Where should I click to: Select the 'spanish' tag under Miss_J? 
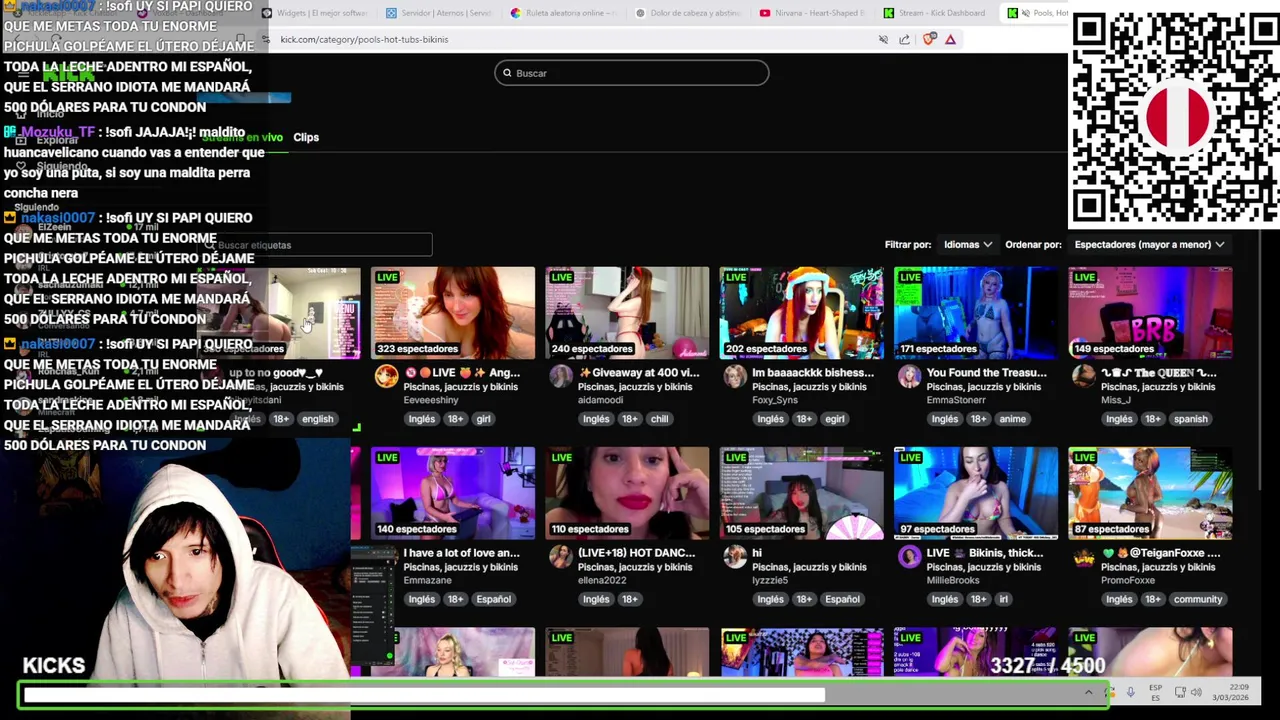(1190, 419)
